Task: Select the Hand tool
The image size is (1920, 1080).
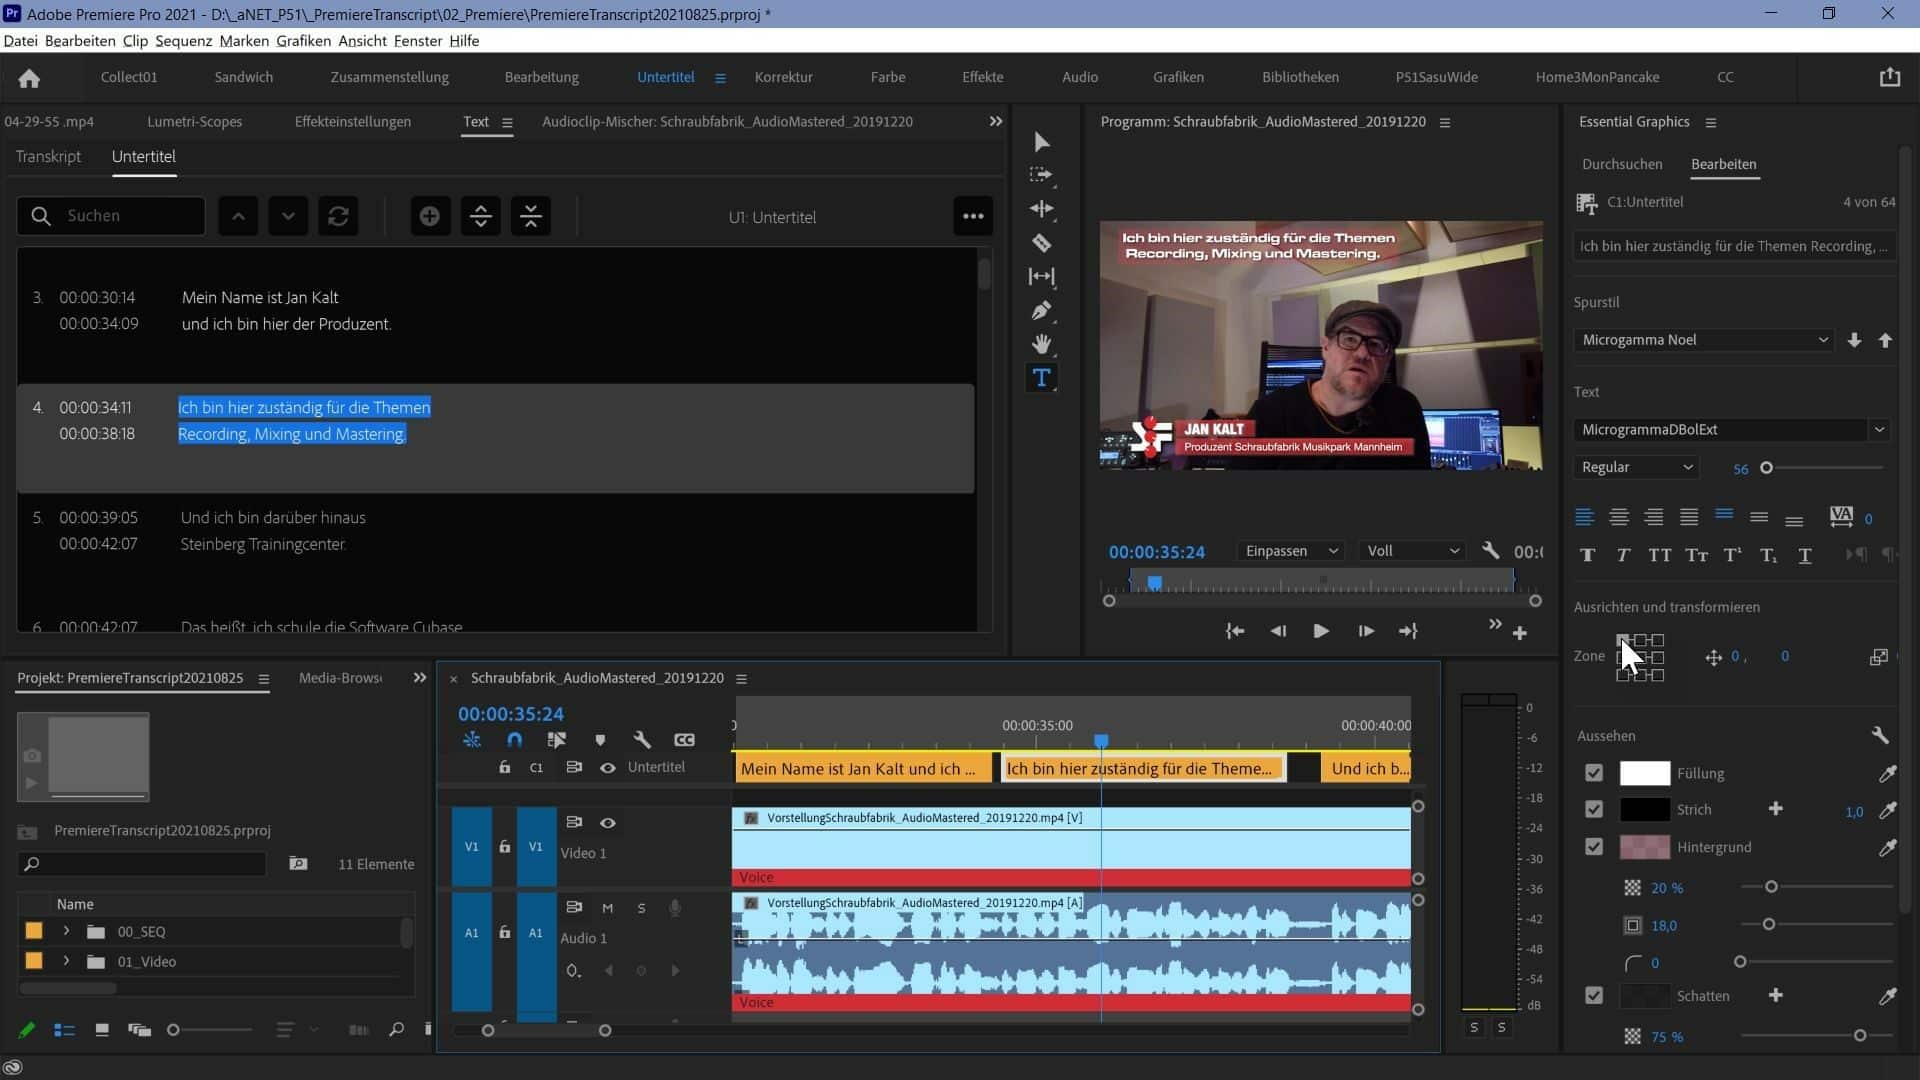Action: (1041, 345)
